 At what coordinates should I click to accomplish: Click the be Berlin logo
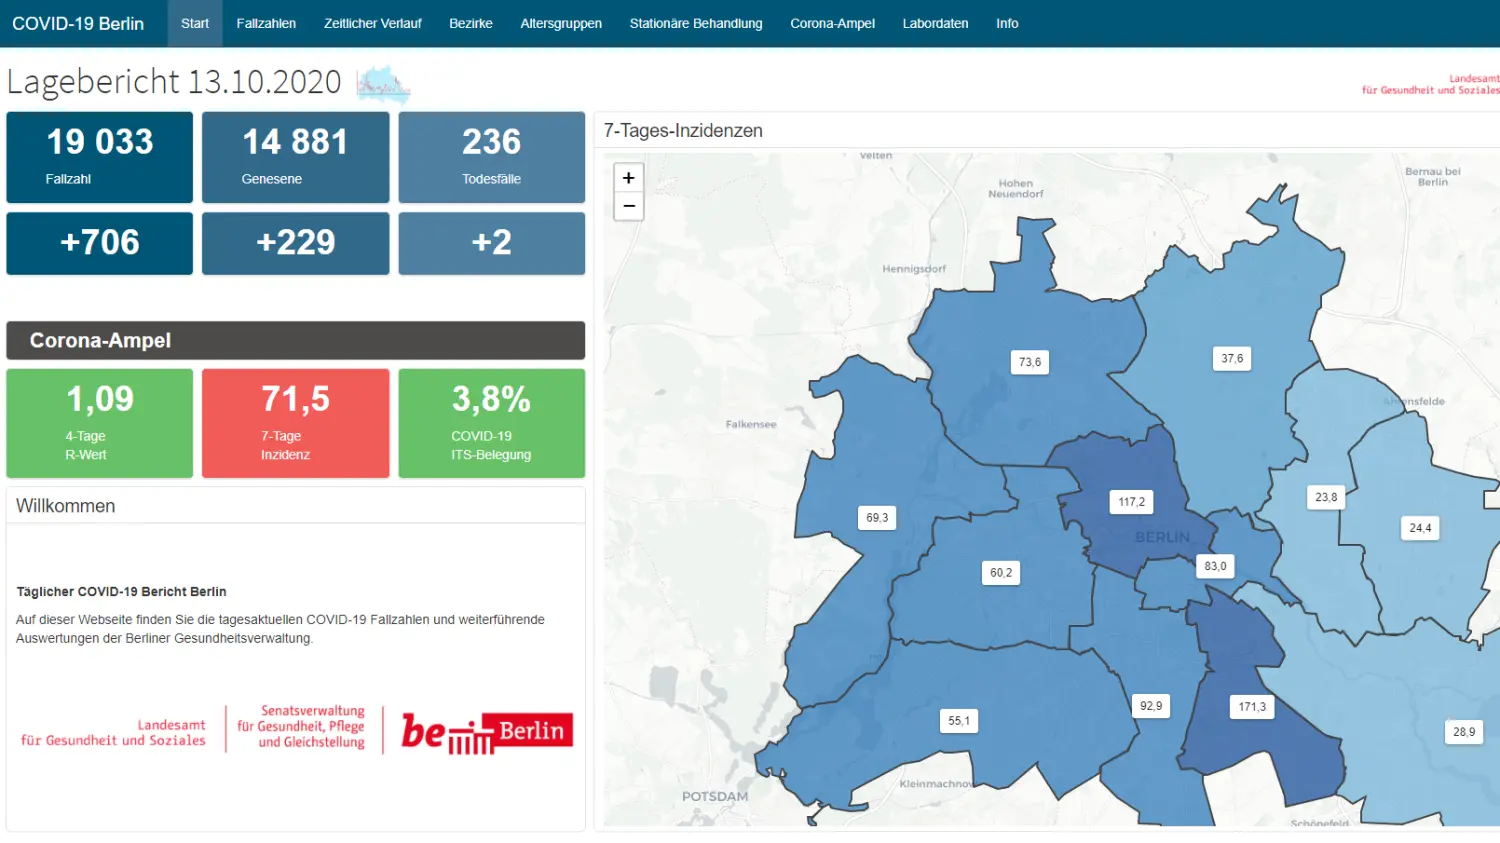487,732
